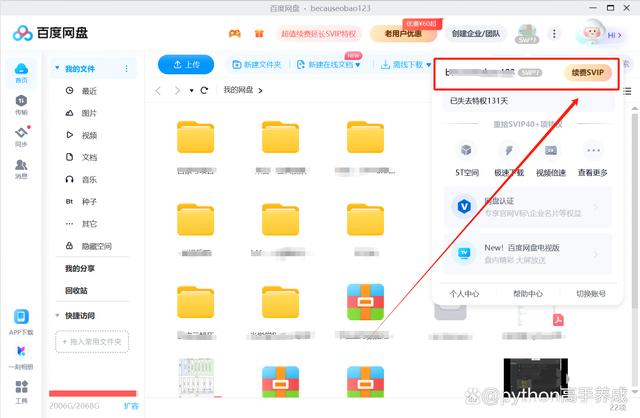Click the red storage usage bar
Screen dimensions: 640x418
(x=93, y=394)
